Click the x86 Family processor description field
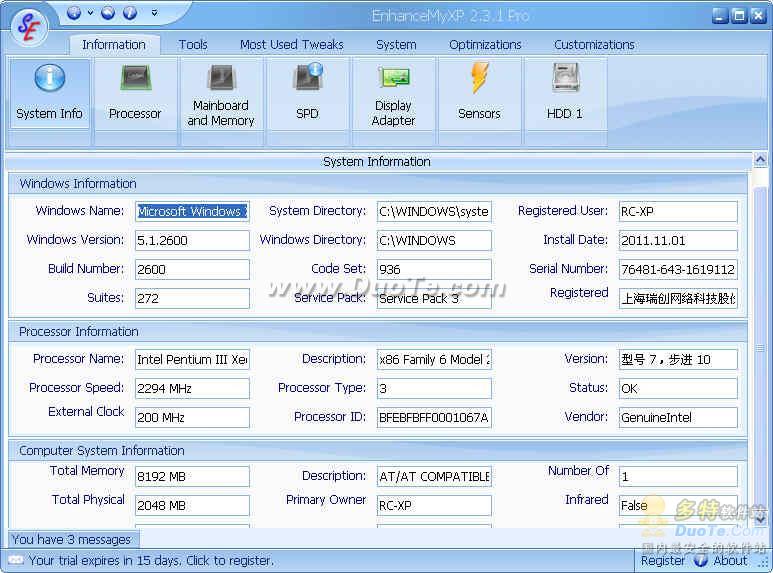Viewport: 773px width, 573px height. point(434,359)
